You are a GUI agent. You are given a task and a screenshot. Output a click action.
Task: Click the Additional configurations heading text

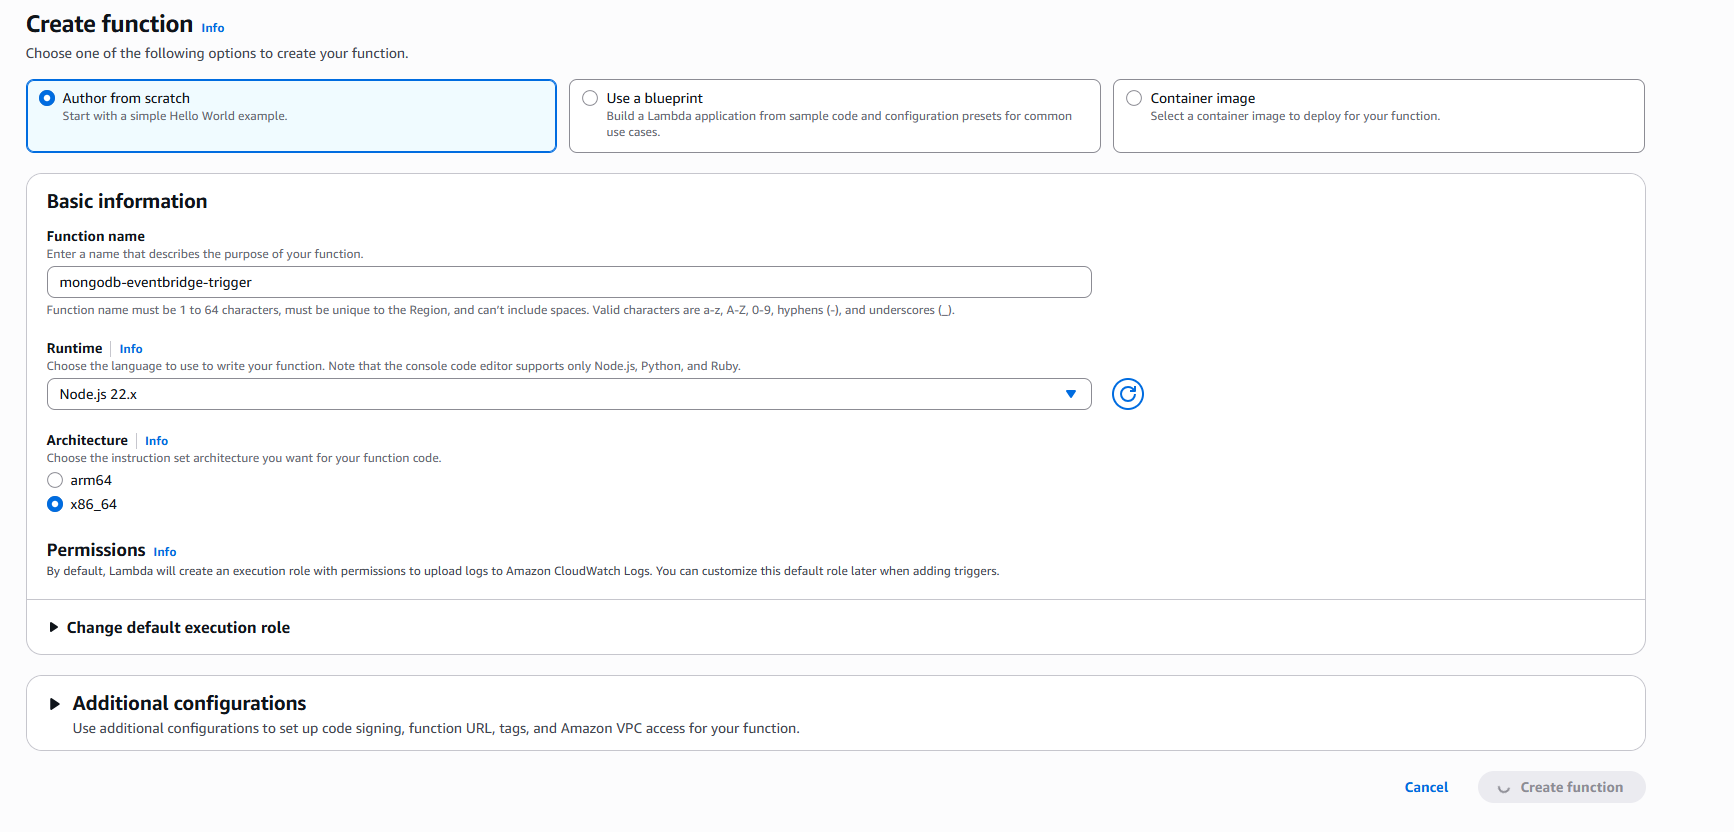point(189,703)
